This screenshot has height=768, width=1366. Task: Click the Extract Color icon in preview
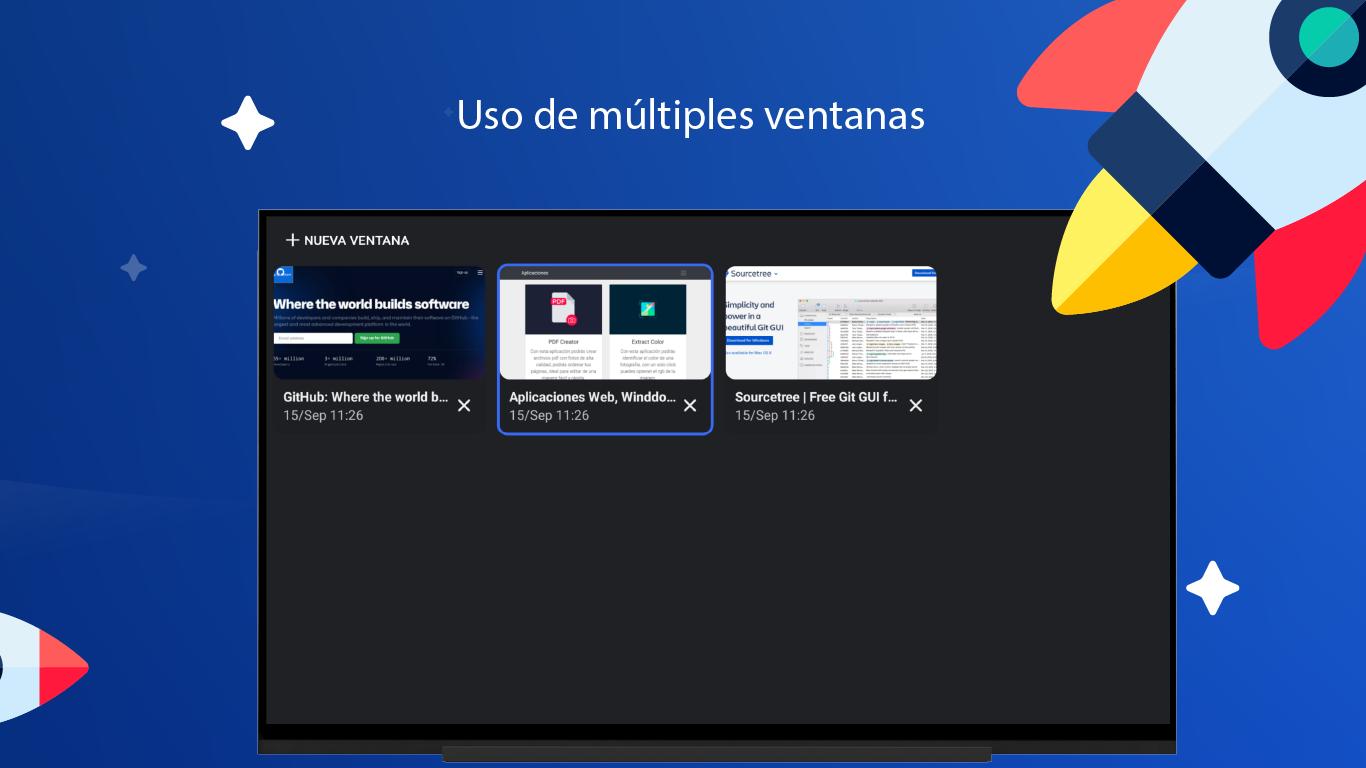coord(647,309)
